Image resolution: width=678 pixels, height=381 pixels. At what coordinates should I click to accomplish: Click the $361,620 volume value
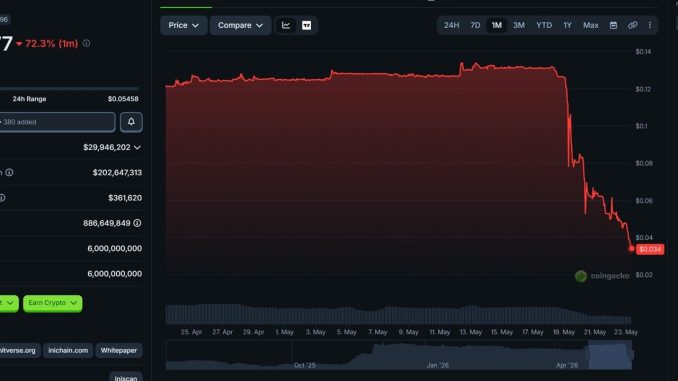(125, 198)
